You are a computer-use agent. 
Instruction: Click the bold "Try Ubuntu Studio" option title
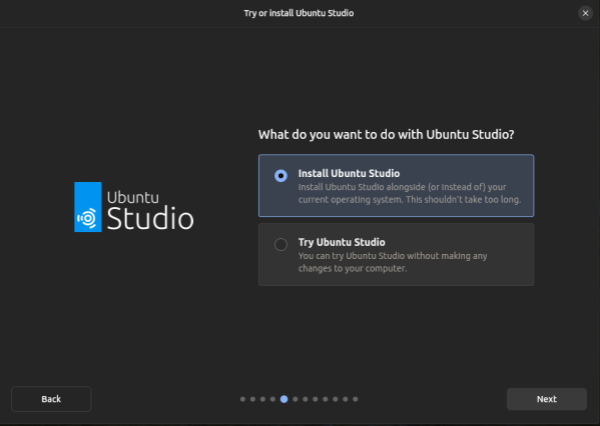click(x=341, y=242)
